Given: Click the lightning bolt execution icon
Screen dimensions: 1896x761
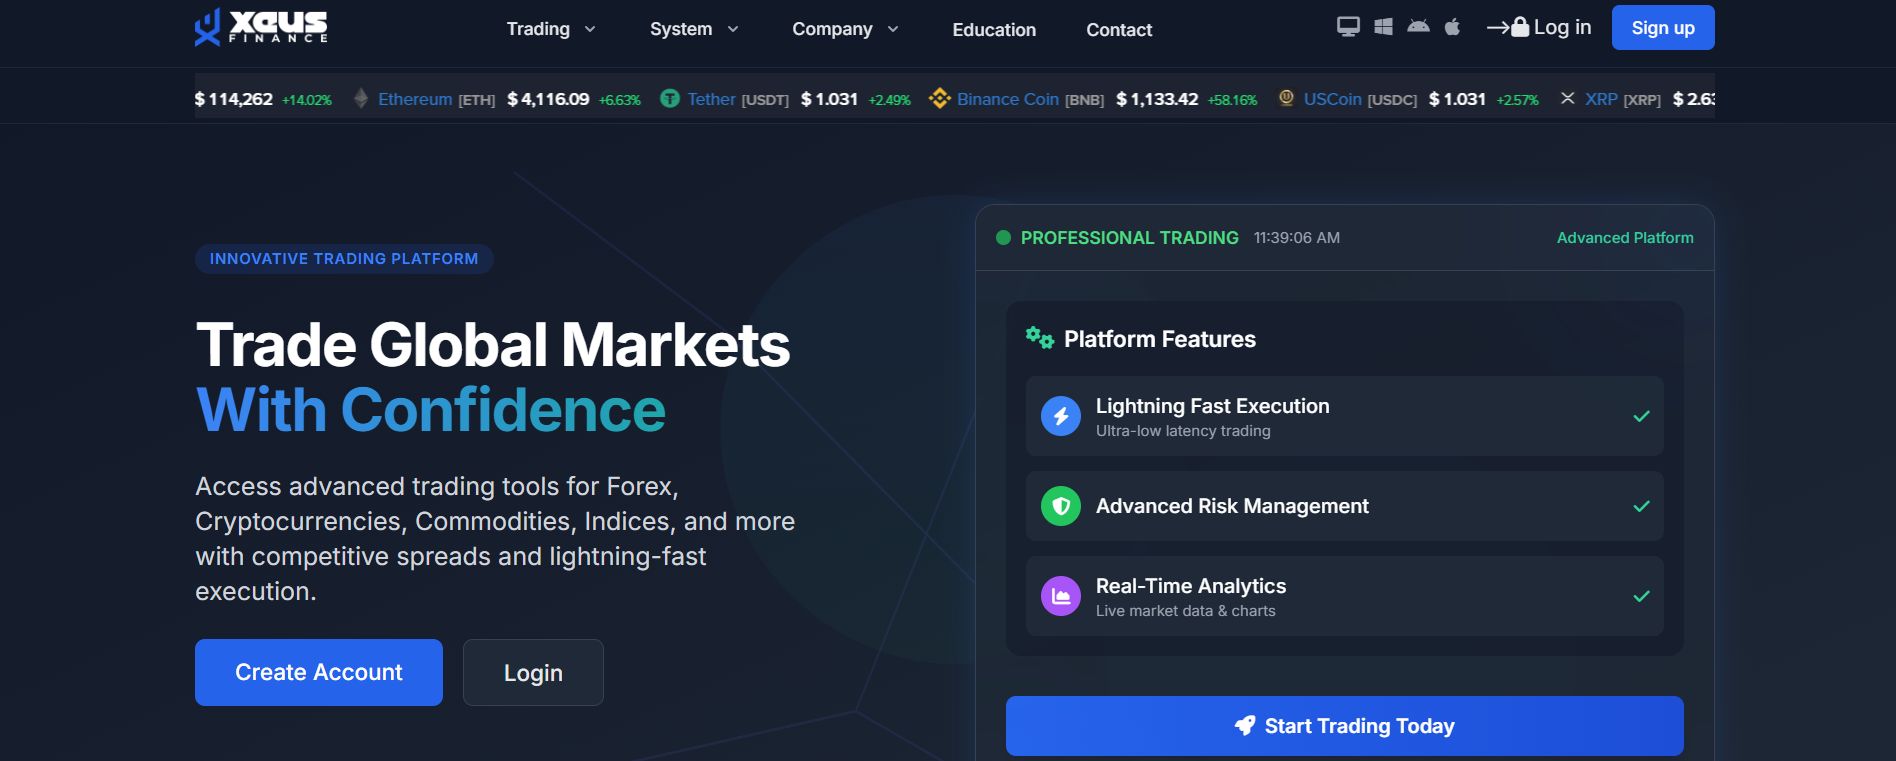Looking at the screenshot, I should click(x=1061, y=416).
